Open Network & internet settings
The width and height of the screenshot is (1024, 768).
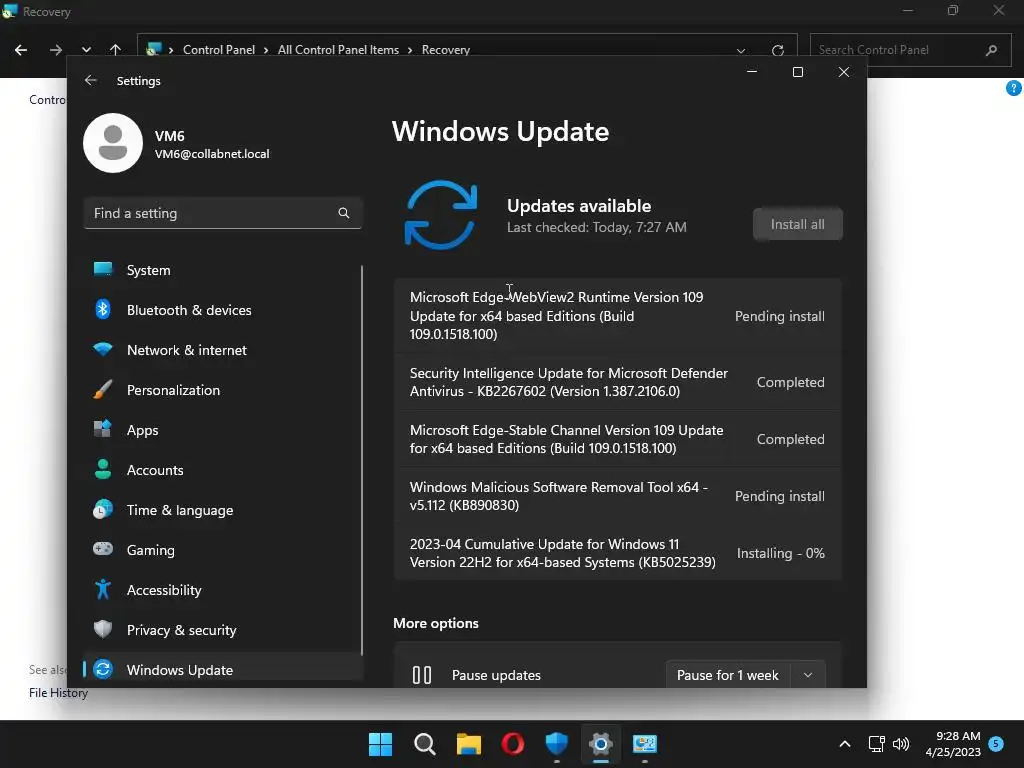(222, 350)
